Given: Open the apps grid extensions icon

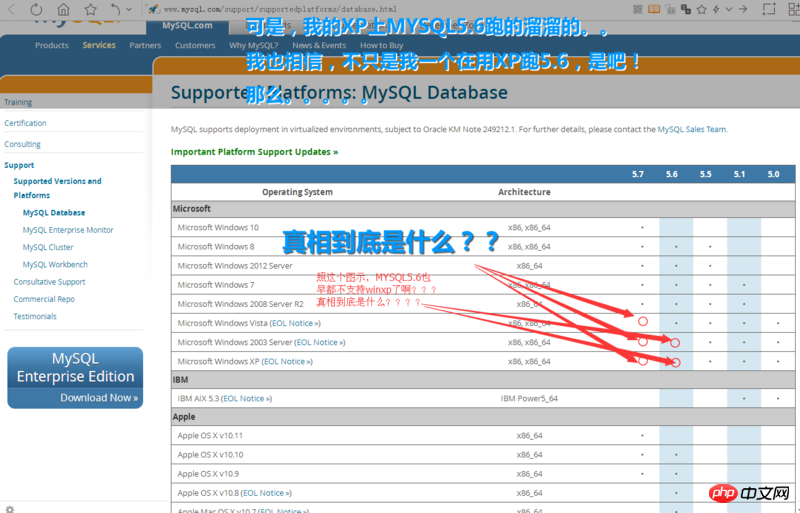Looking at the screenshot, I should [x=794, y=9].
